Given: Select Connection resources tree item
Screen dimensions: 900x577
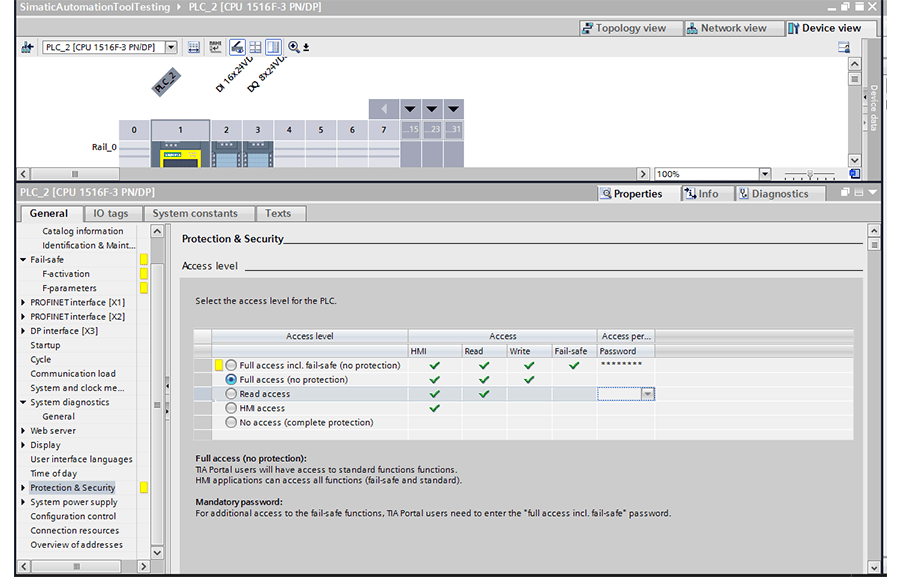Looking at the screenshot, I should pyautogui.click(x=75, y=530).
